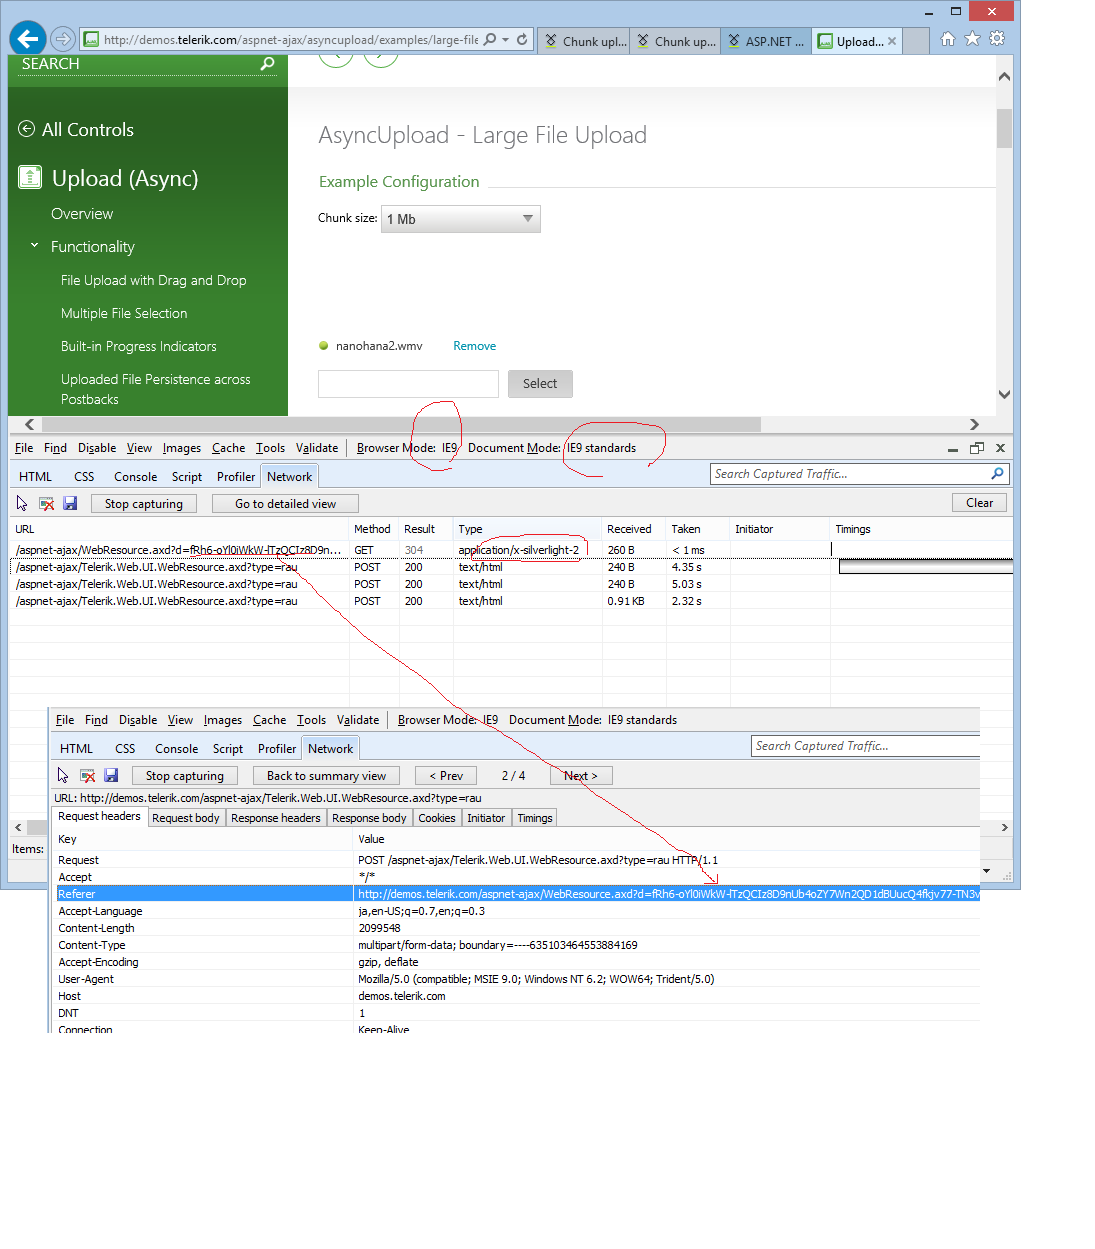Image resolution: width=1095 pixels, height=1249 pixels.
Task: Click the Clear button in Network panel
Action: tap(979, 503)
